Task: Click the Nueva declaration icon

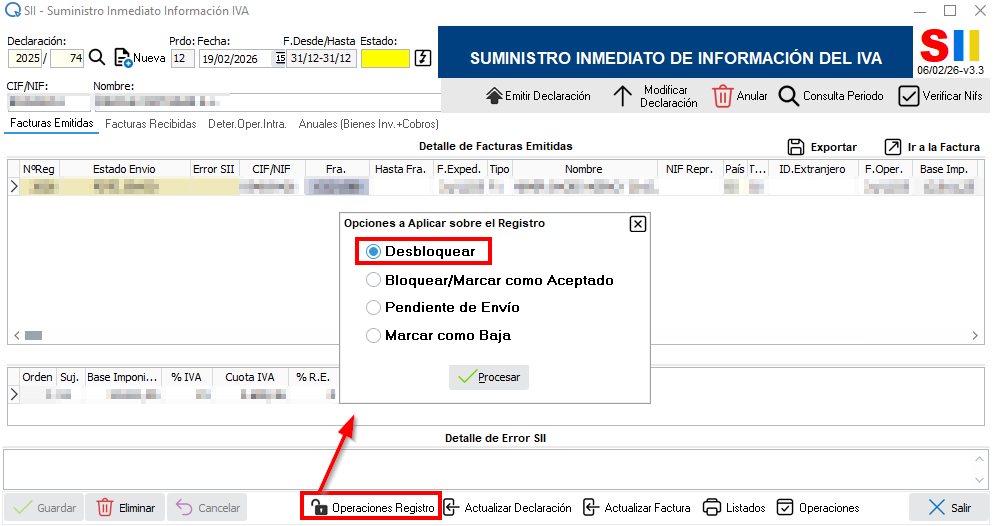Action: [x=123, y=58]
